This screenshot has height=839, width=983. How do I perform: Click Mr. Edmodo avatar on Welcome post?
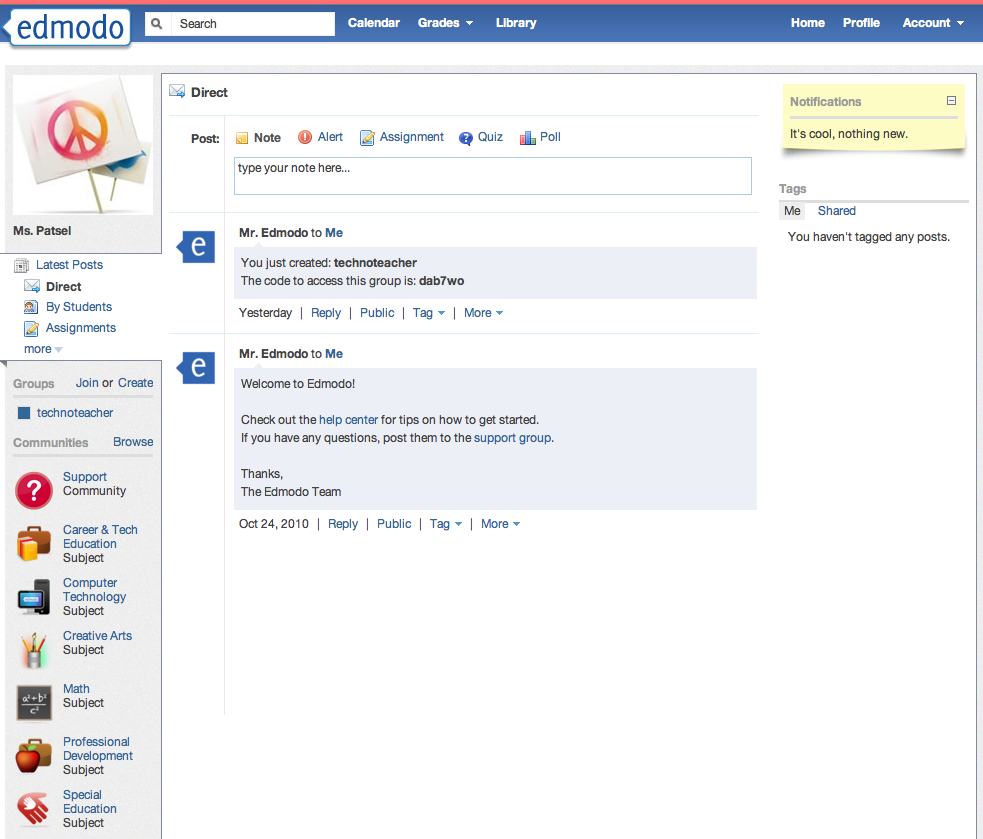tap(196, 367)
